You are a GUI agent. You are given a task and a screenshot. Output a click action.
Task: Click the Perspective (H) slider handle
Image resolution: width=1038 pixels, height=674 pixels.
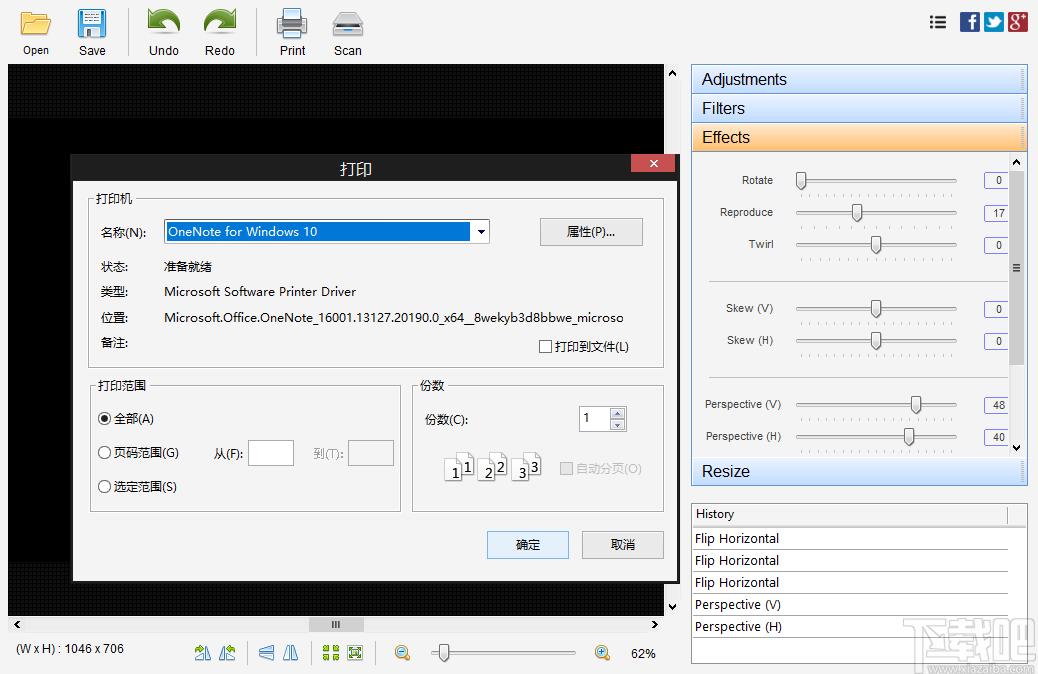pos(909,436)
